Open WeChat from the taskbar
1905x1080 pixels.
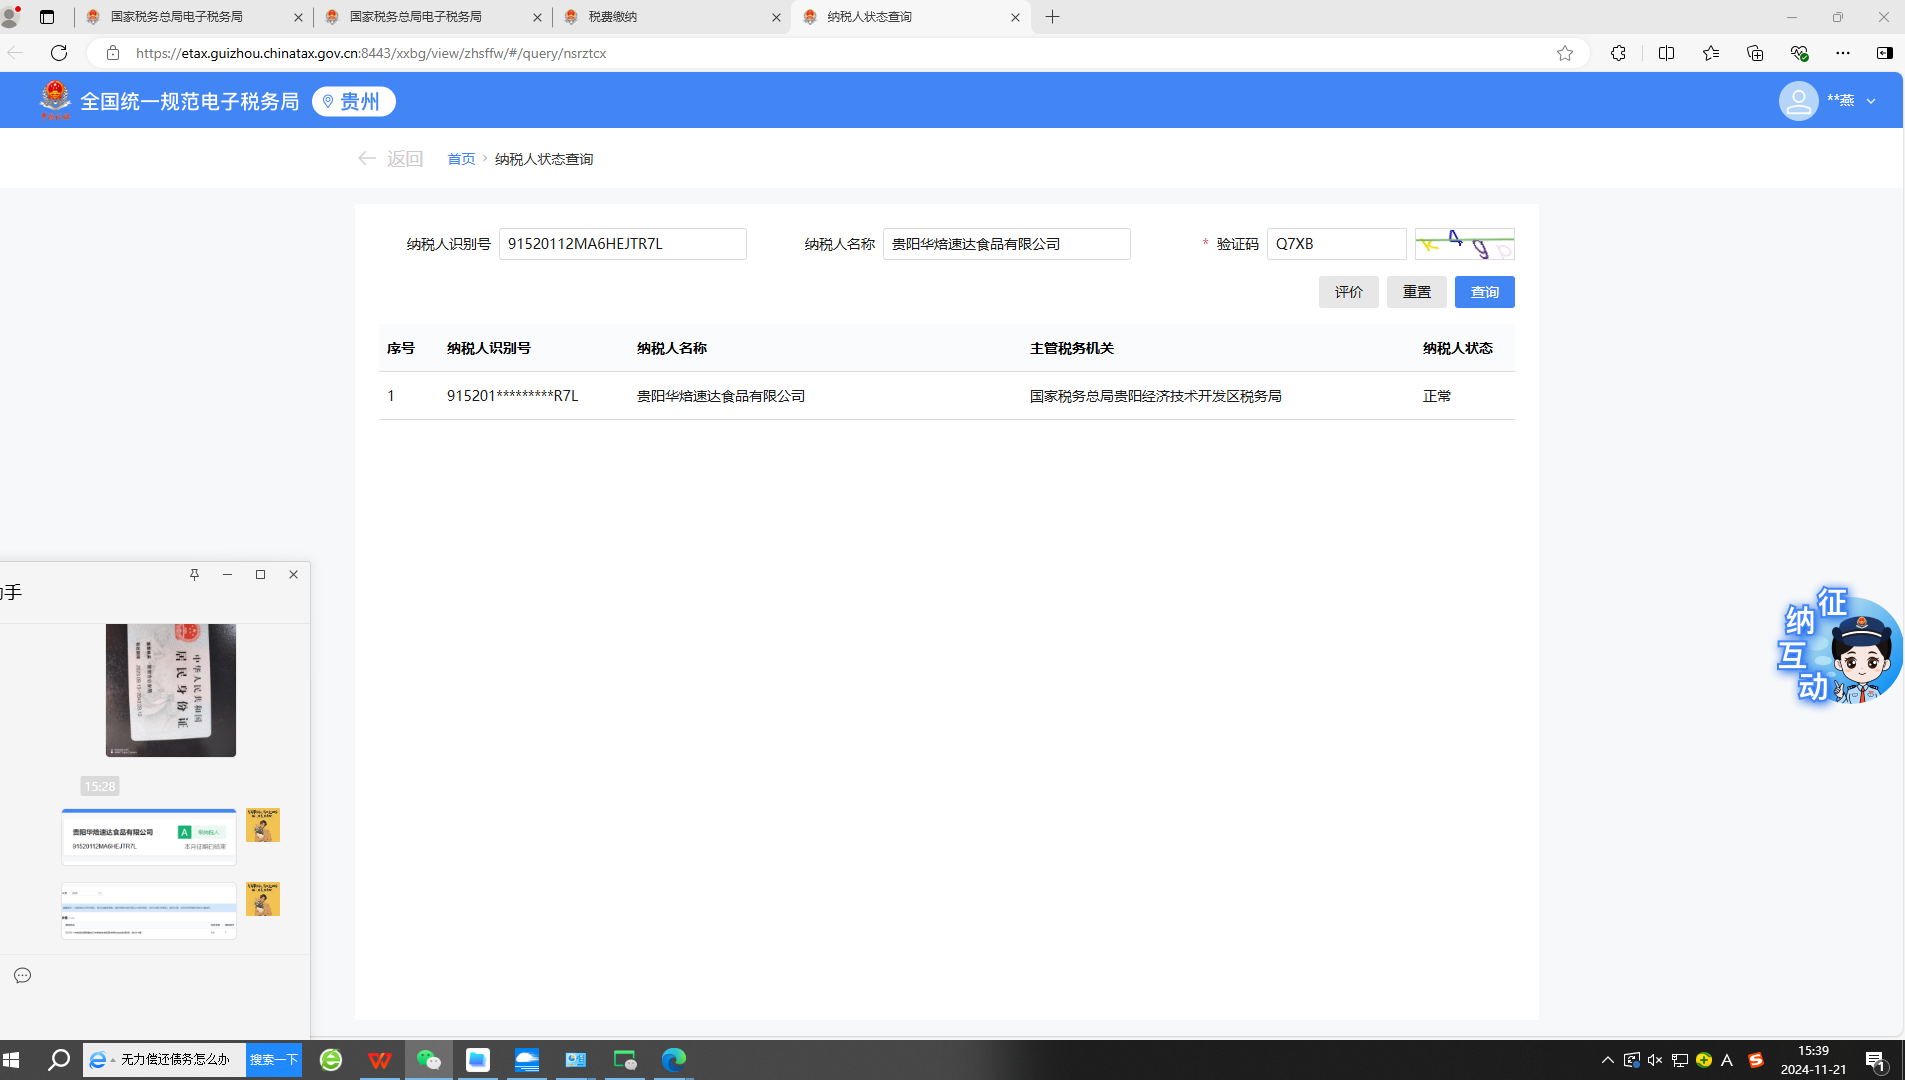coord(428,1060)
